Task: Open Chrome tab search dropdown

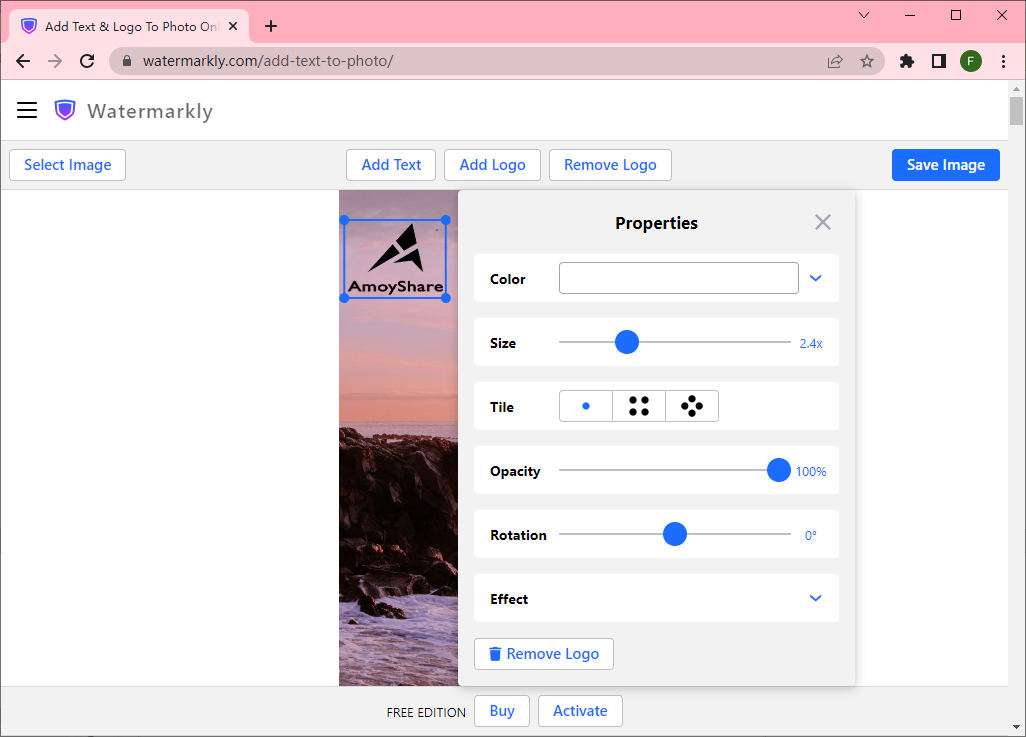Action: 864,15
